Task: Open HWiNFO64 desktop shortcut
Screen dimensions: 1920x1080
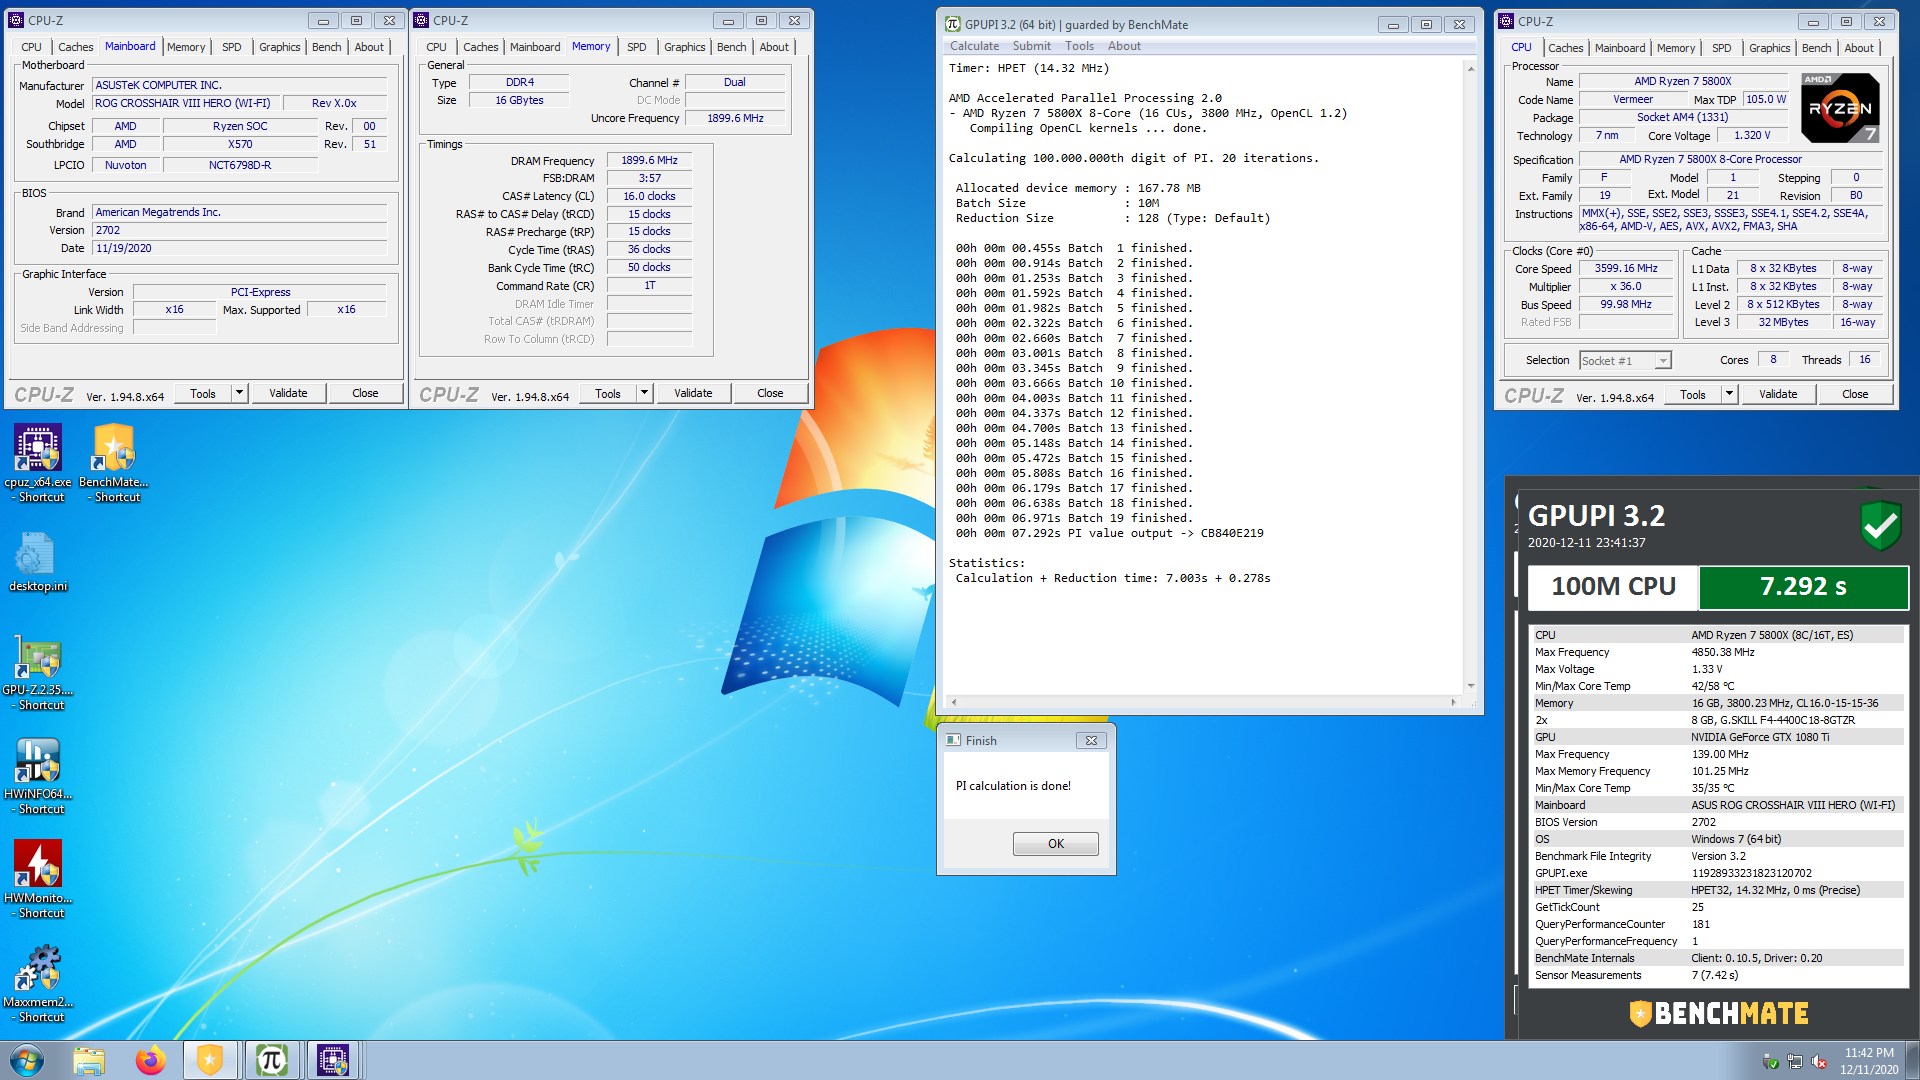Action: (x=38, y=776)
